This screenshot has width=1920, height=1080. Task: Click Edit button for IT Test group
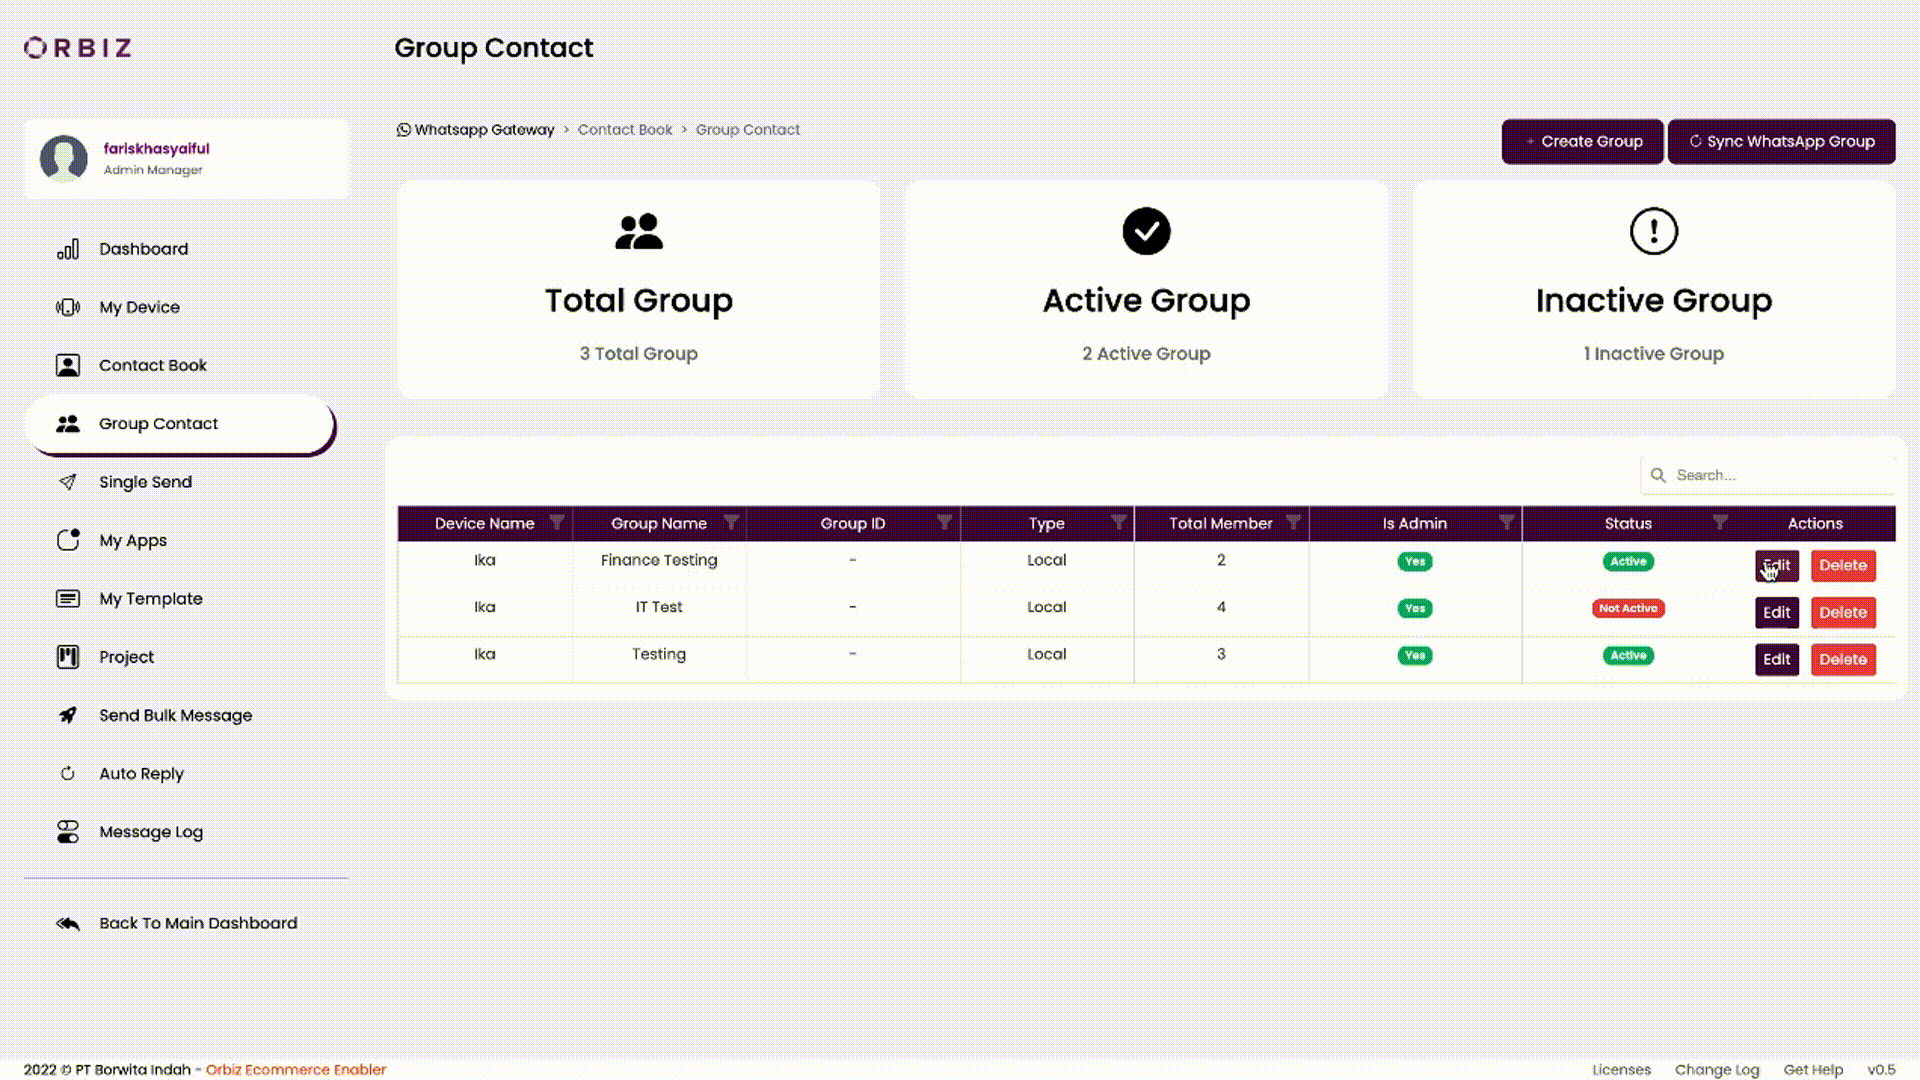[1776, 611]
